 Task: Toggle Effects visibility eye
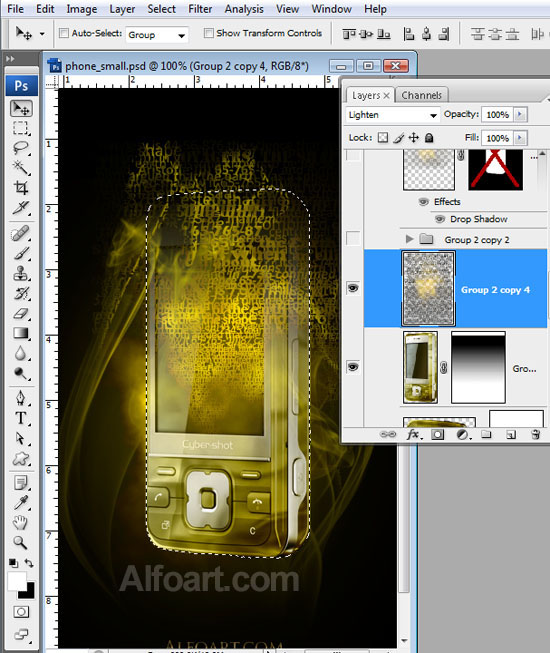coord(423,202)
